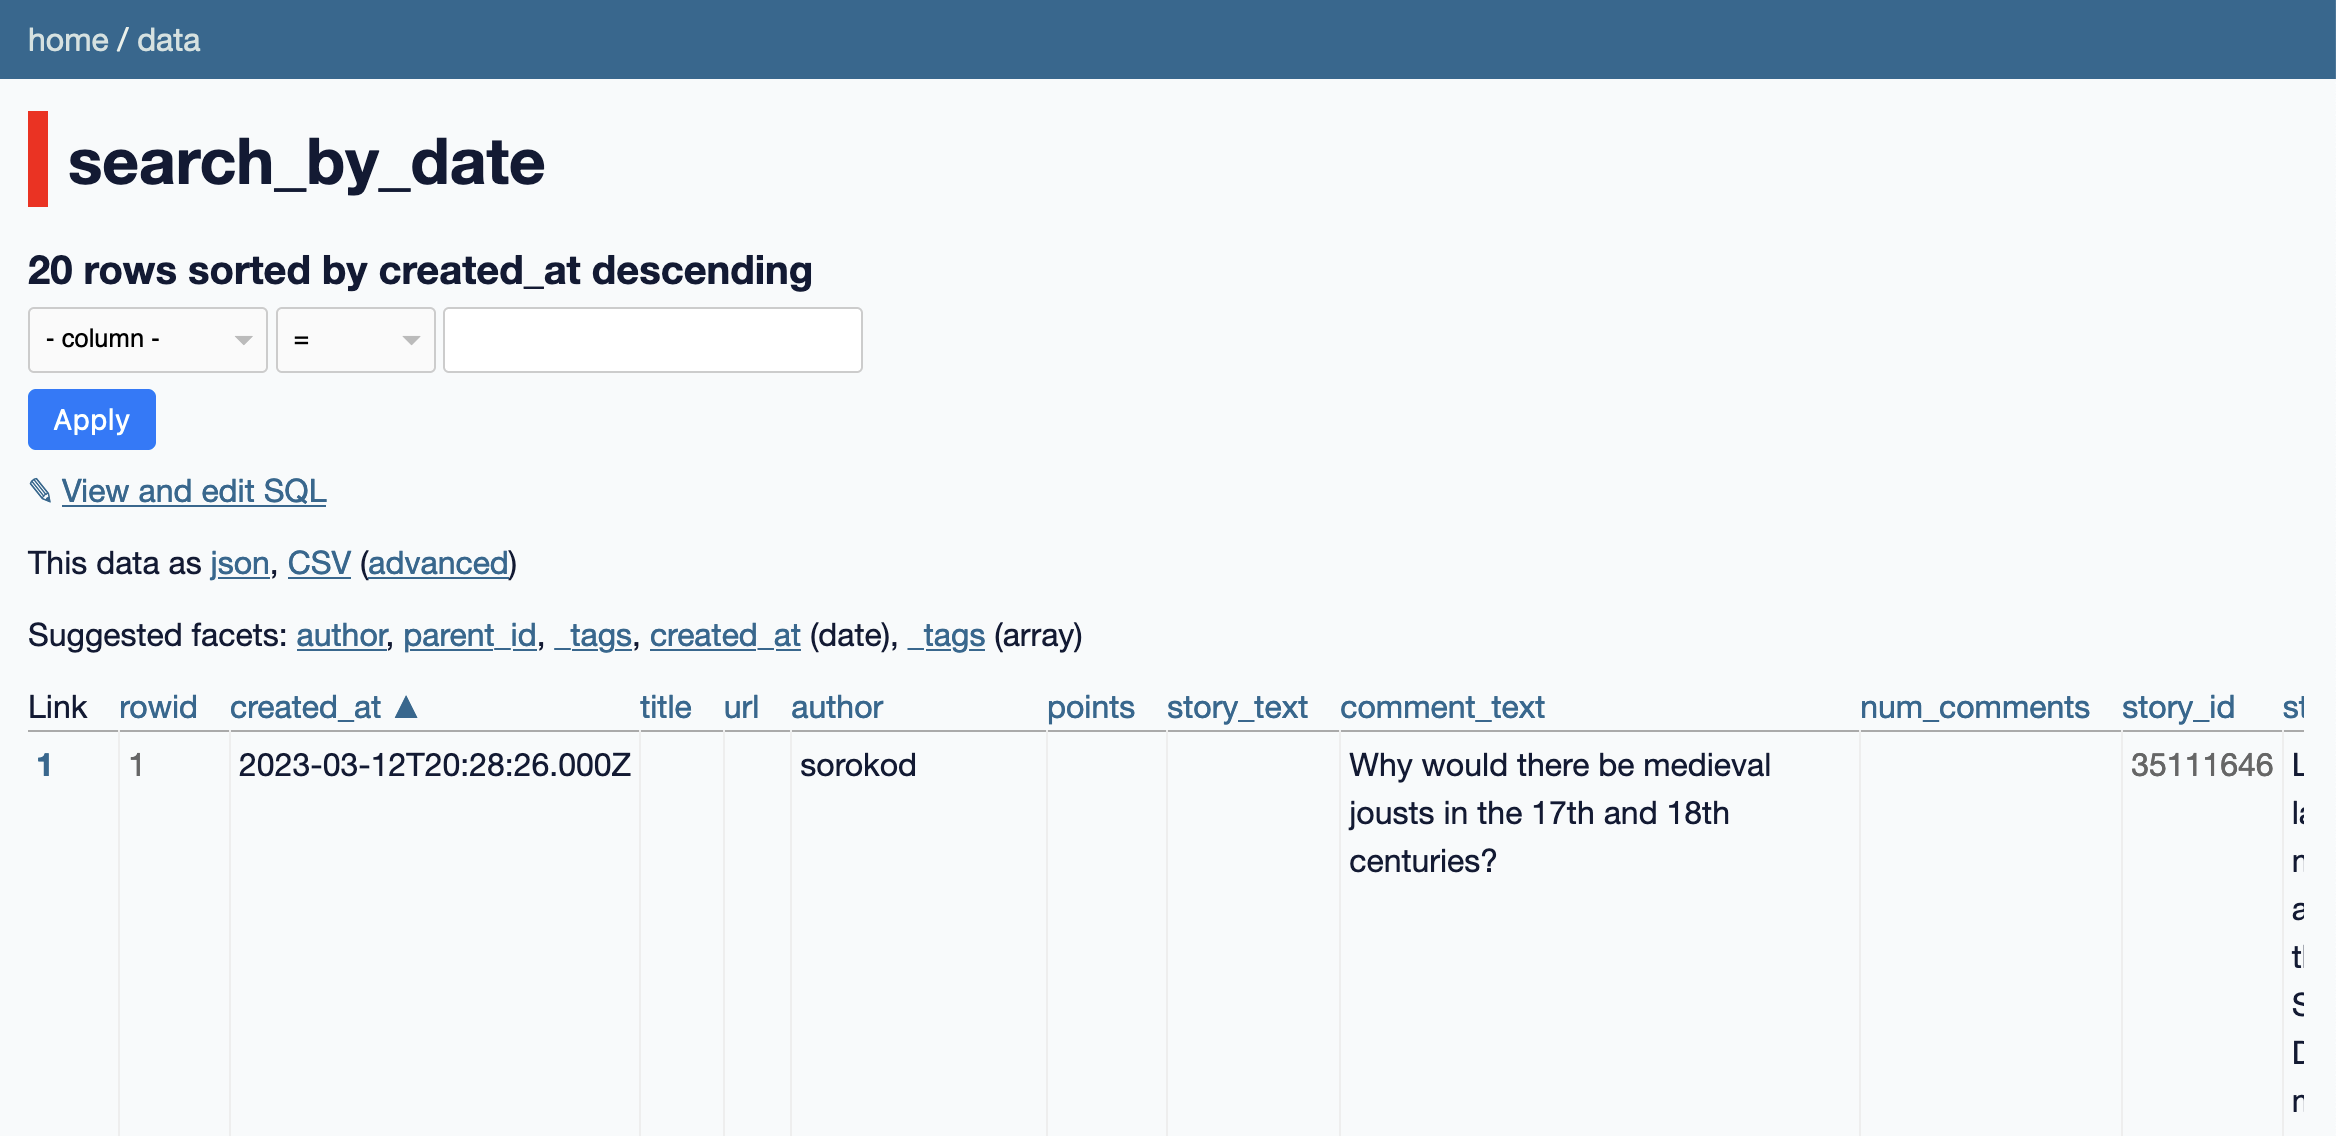The image size is (2336, 1136).
Task: Click the filter value text field
Action: point(652,340)
